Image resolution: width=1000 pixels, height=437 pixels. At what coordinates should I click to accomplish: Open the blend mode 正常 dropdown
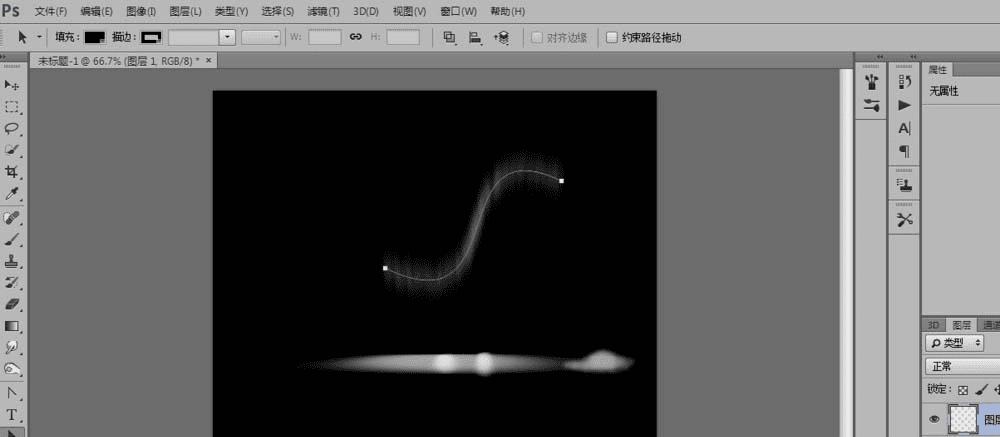[x=962, y=367]
